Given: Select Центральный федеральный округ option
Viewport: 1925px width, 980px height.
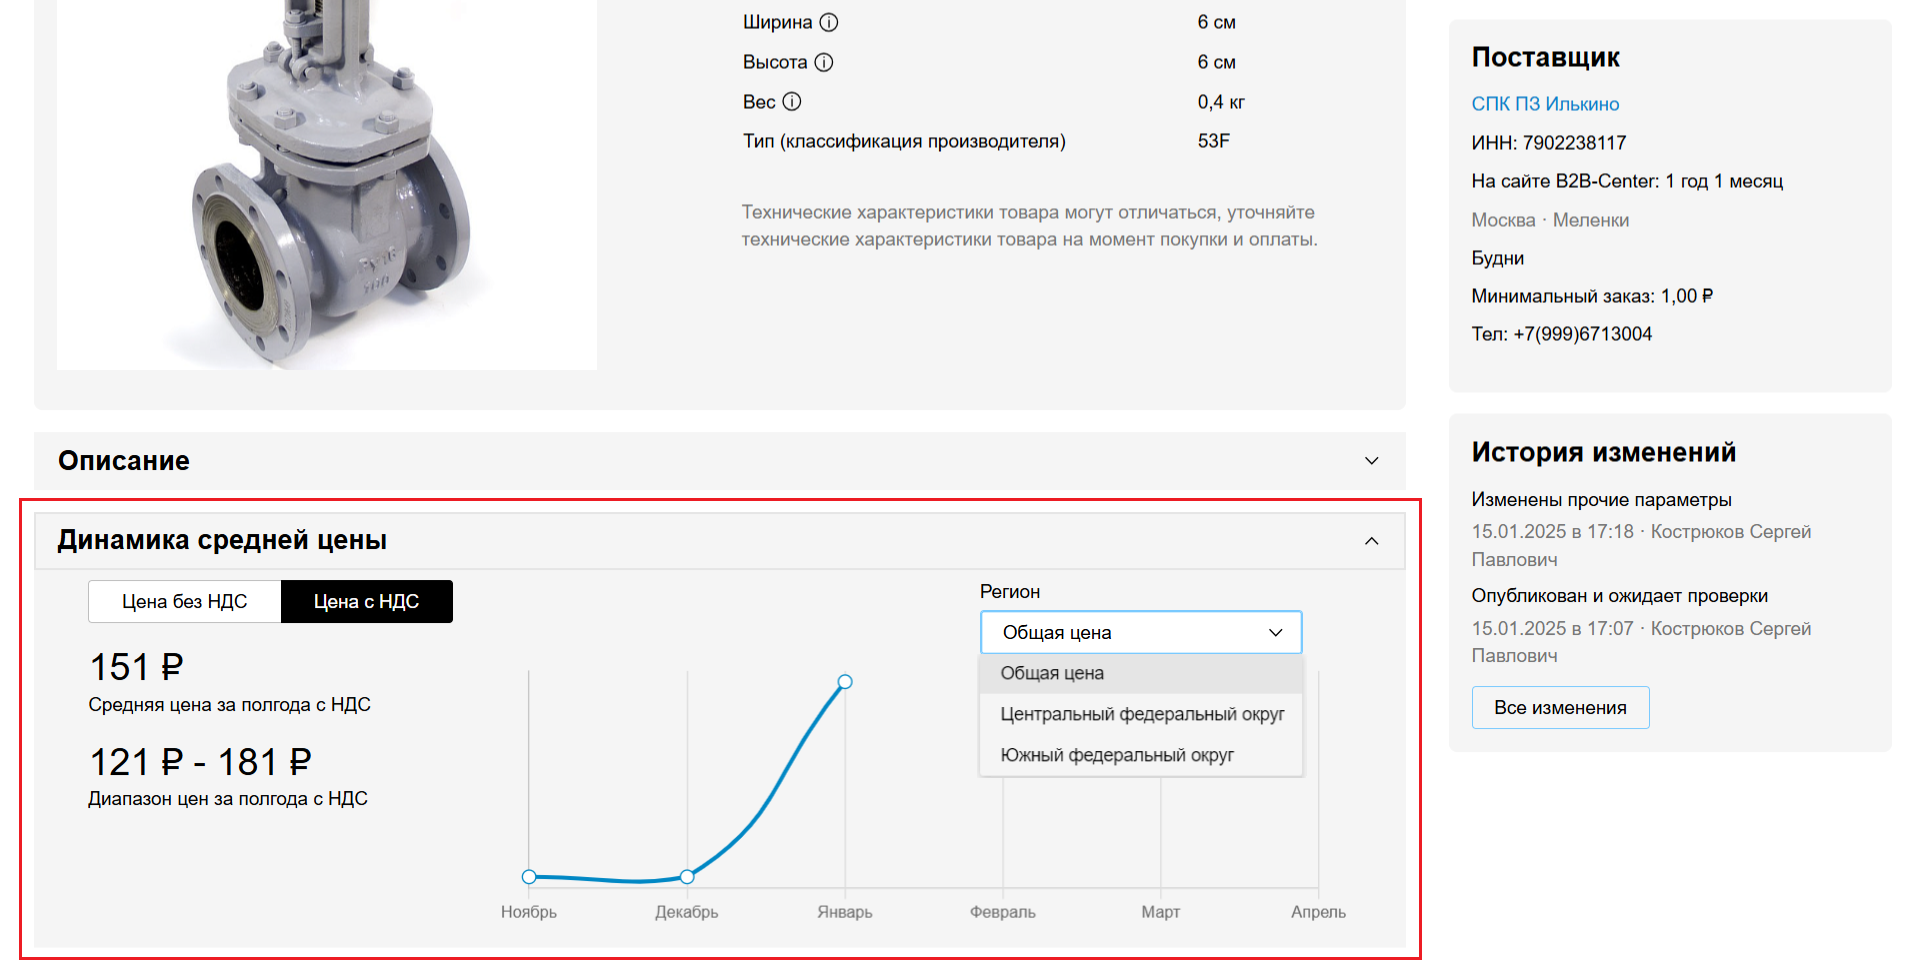Looking at the screenshot, I should point(1142,714).
